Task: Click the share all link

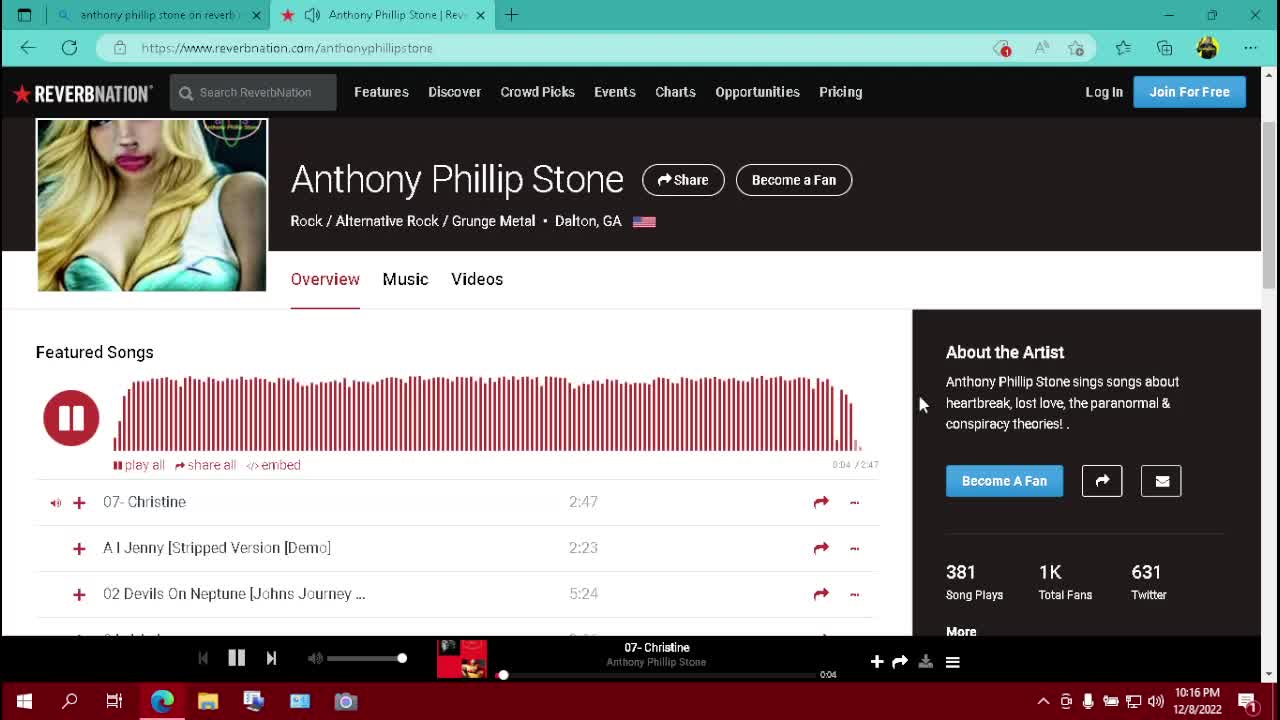Action: [205, 465]
